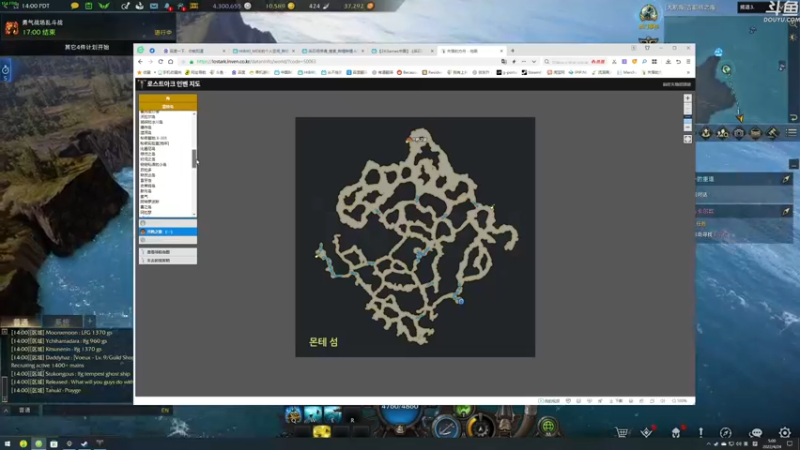Click the globe button on the HUD
The height and width of the screenshot is (450, 800).
[x=548, y=425]
